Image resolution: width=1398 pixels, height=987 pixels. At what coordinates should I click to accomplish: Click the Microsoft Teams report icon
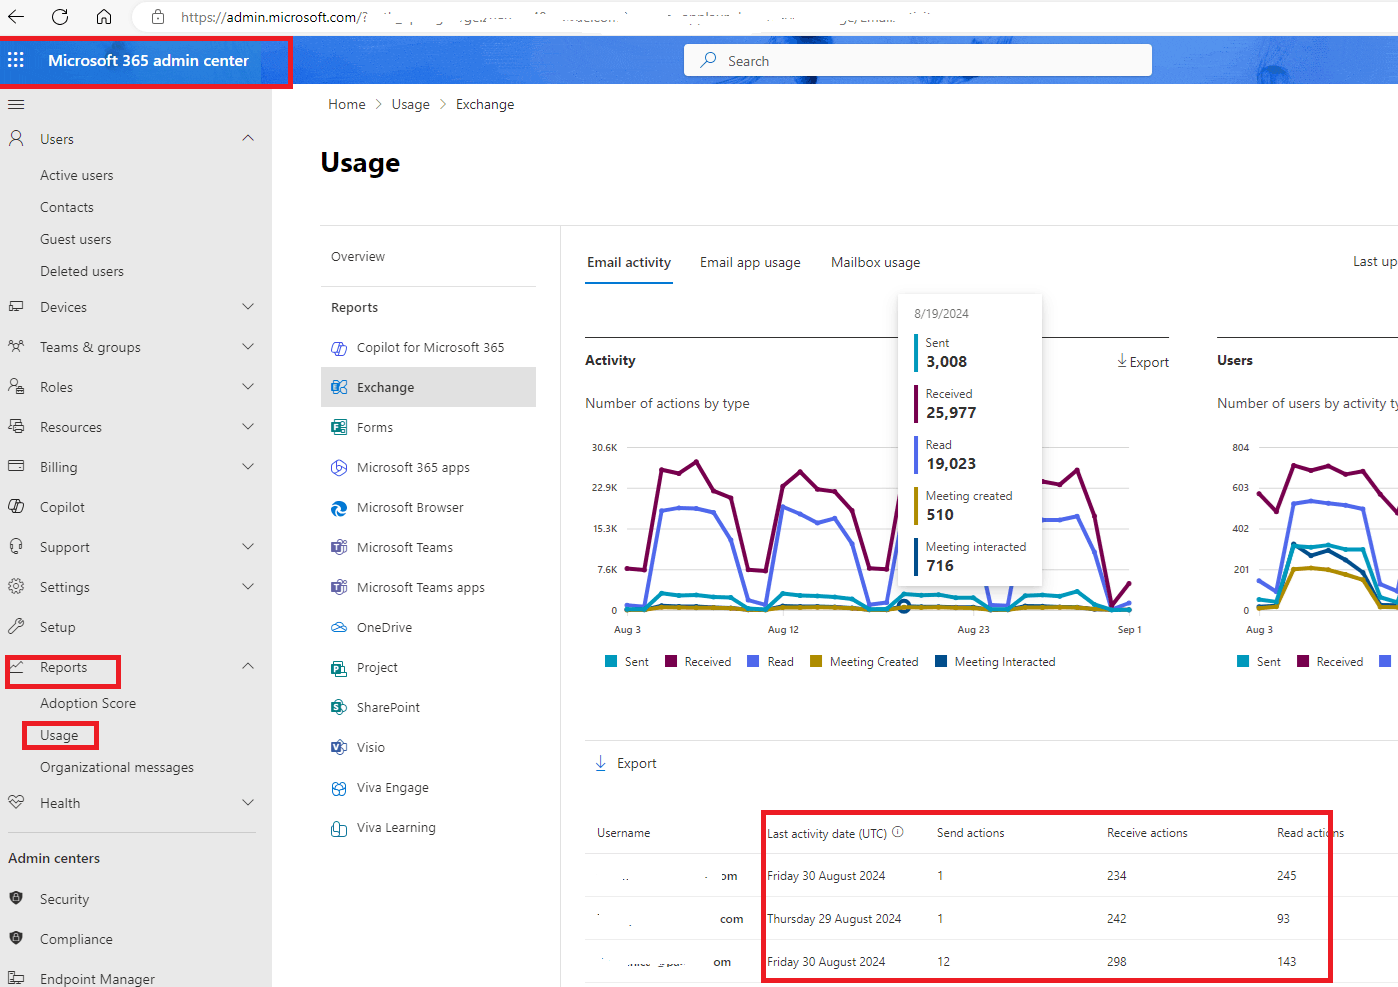click(339, 548)
